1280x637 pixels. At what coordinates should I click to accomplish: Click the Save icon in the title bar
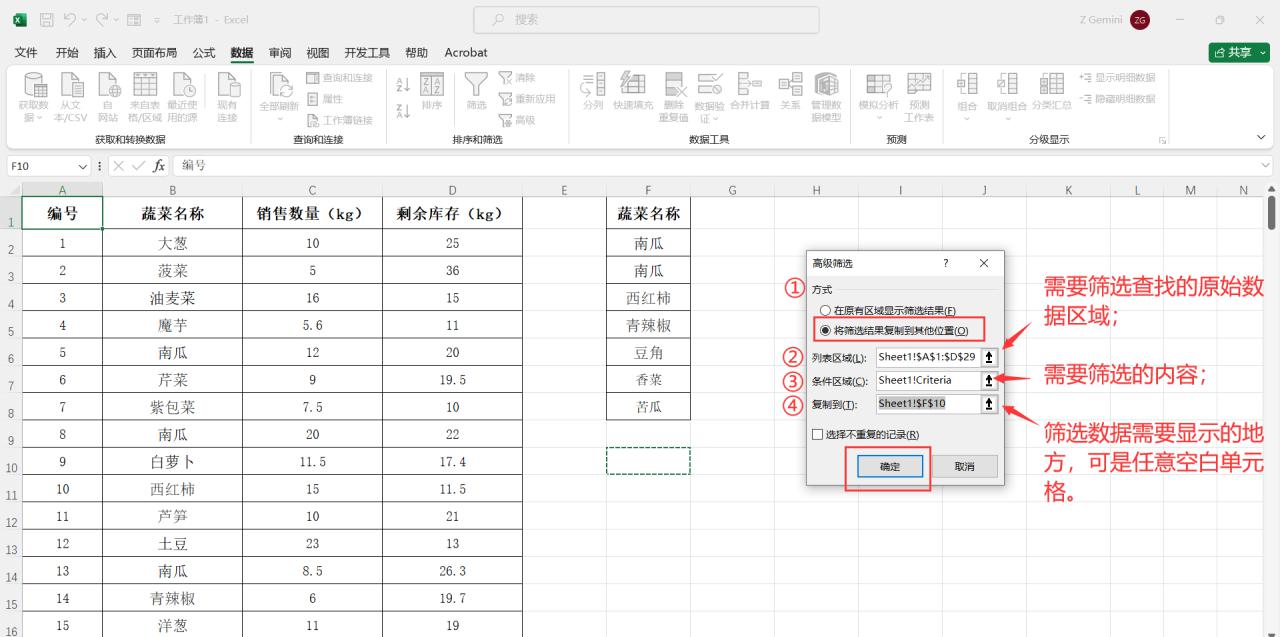coord(46,20)
